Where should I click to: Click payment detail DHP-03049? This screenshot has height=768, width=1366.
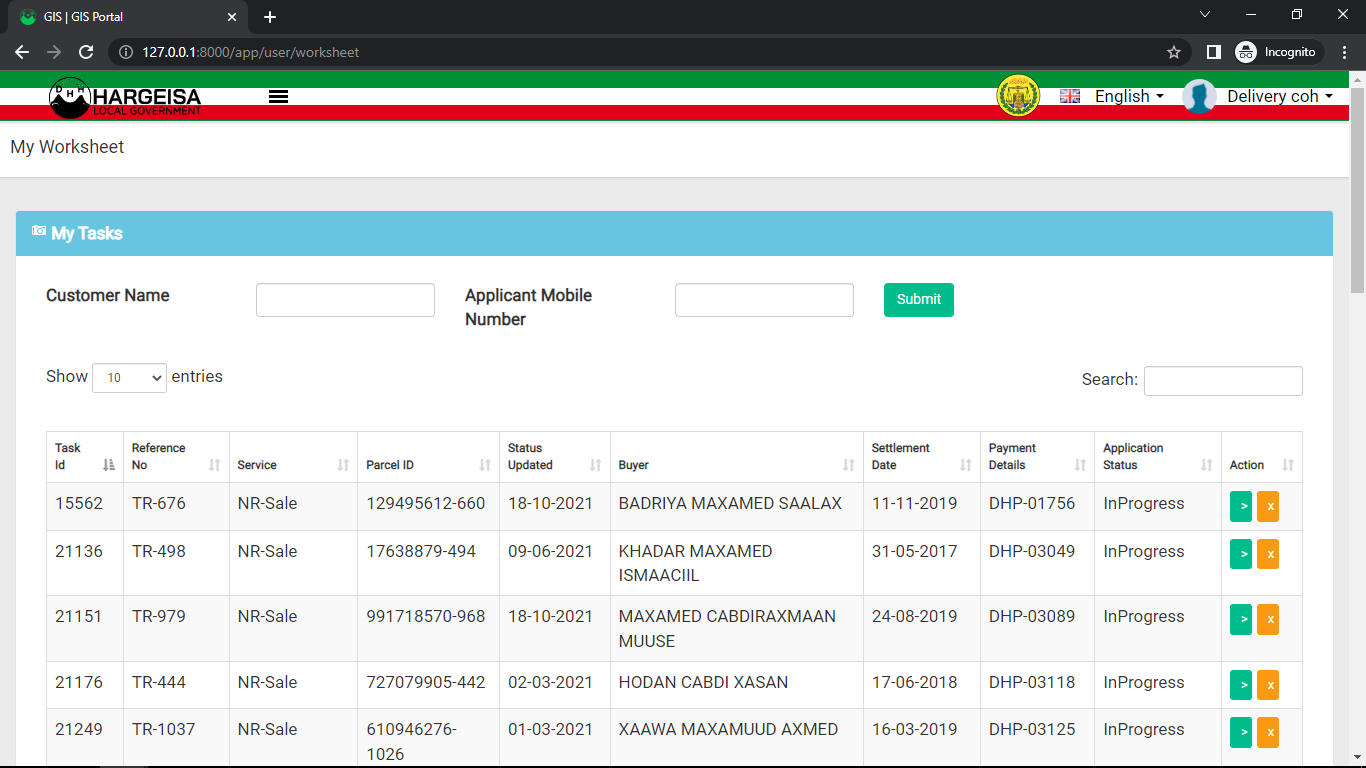[x=1032, y=551]
